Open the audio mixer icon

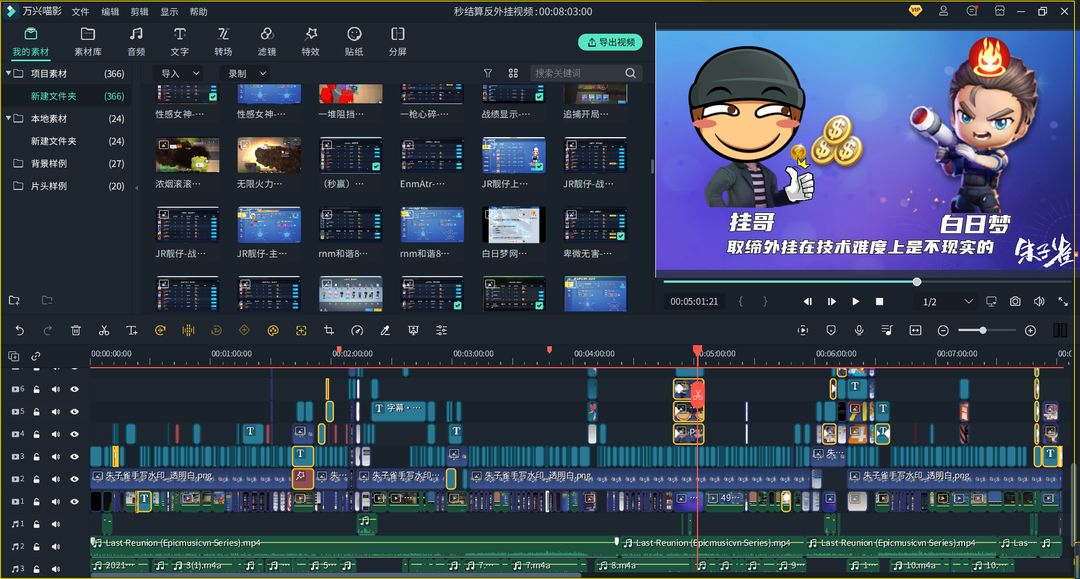coord(887,330)
